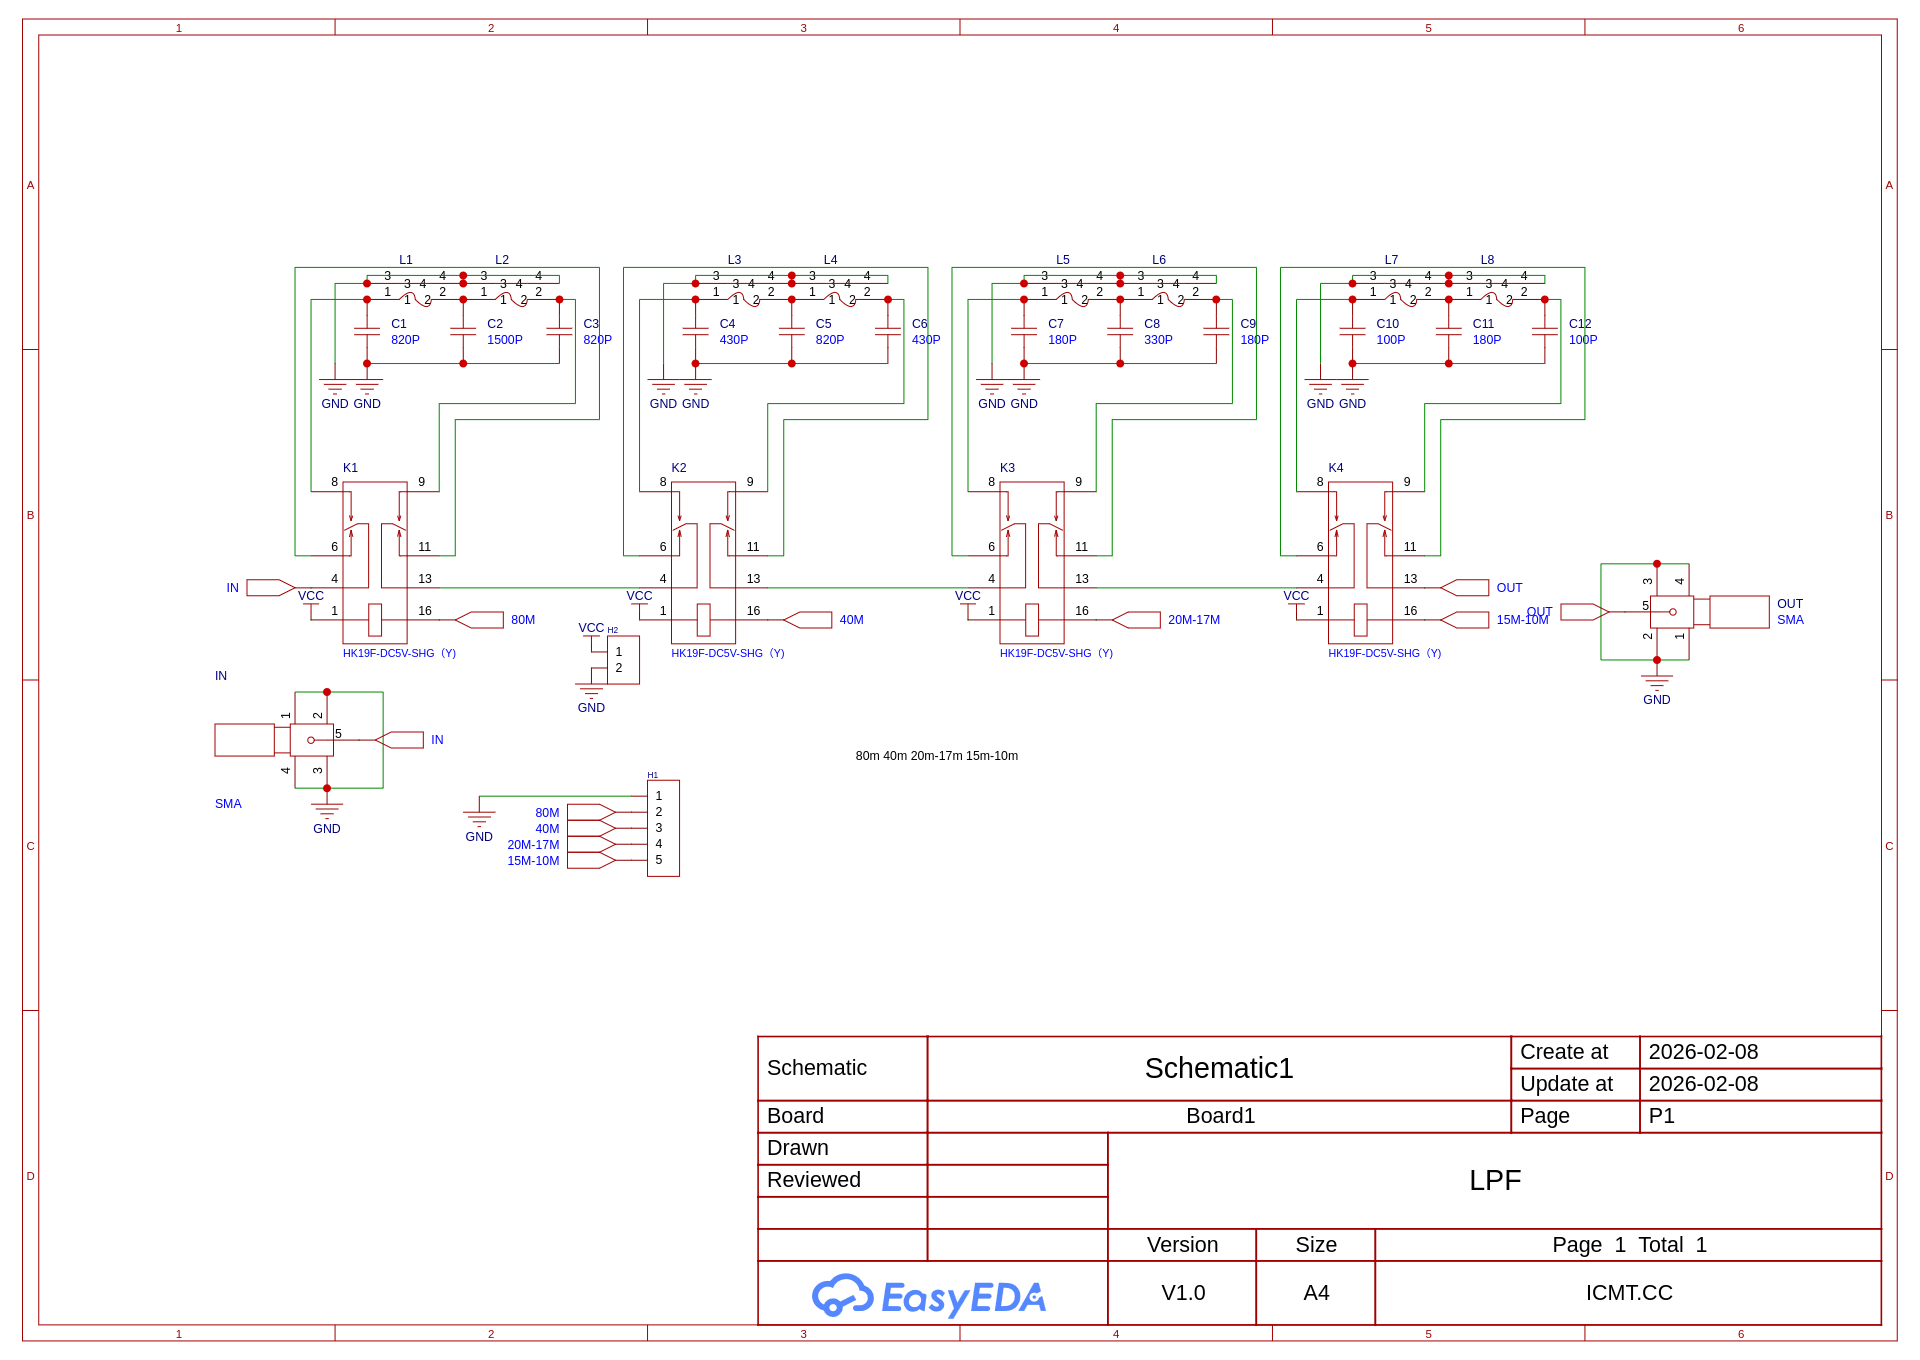Select the K4 relay symbol
The height and width of the screenshot is (1360, 1920).
pyautogui.click(x=1360, y=563)
